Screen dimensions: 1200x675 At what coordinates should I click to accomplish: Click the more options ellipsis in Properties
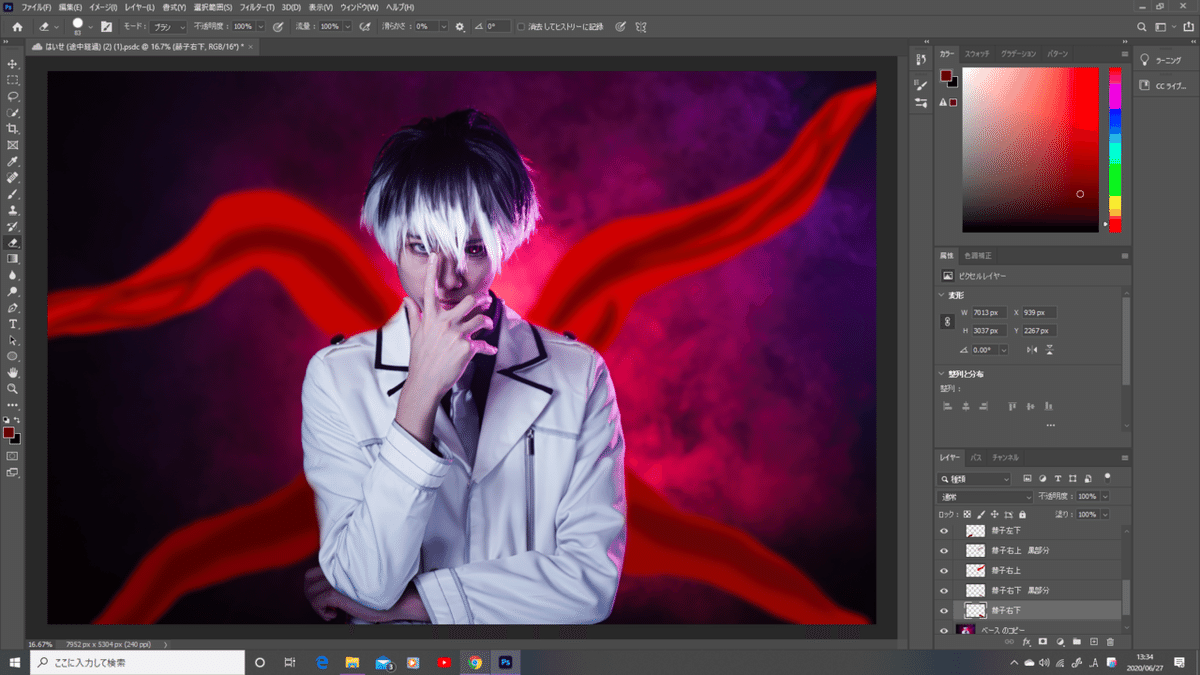1050,426
